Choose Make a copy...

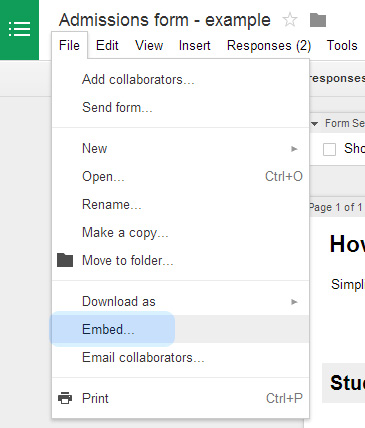(x=180, y=232)
